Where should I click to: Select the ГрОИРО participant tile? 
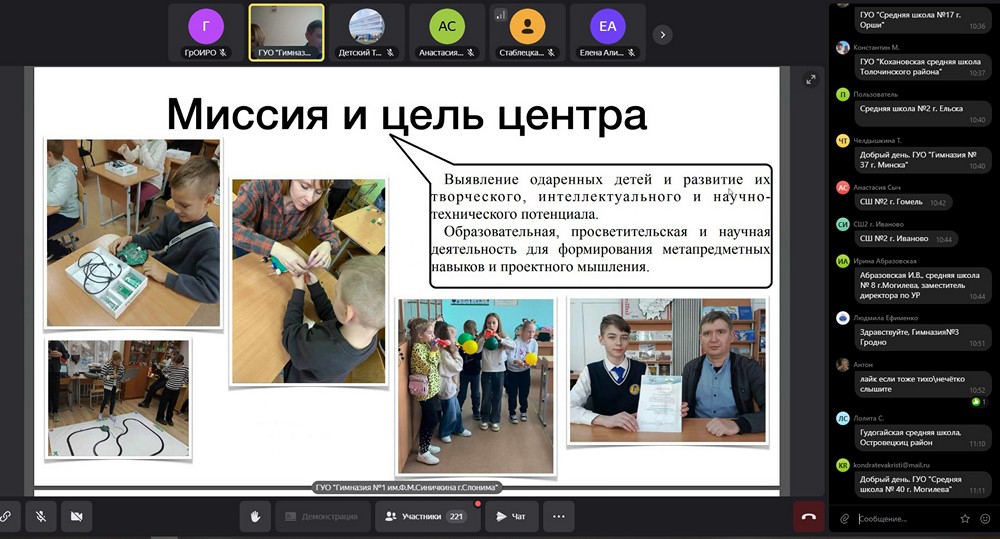point(206,32)
